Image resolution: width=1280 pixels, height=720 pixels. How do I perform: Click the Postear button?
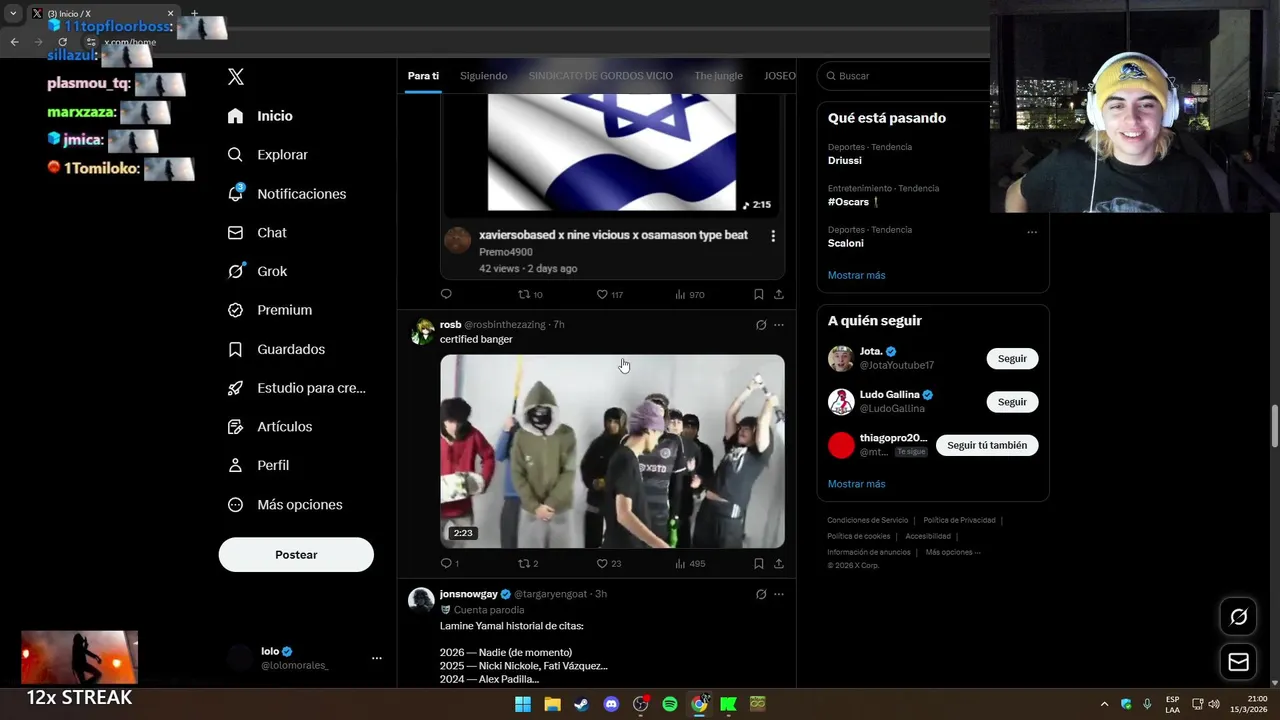point(296,555)
